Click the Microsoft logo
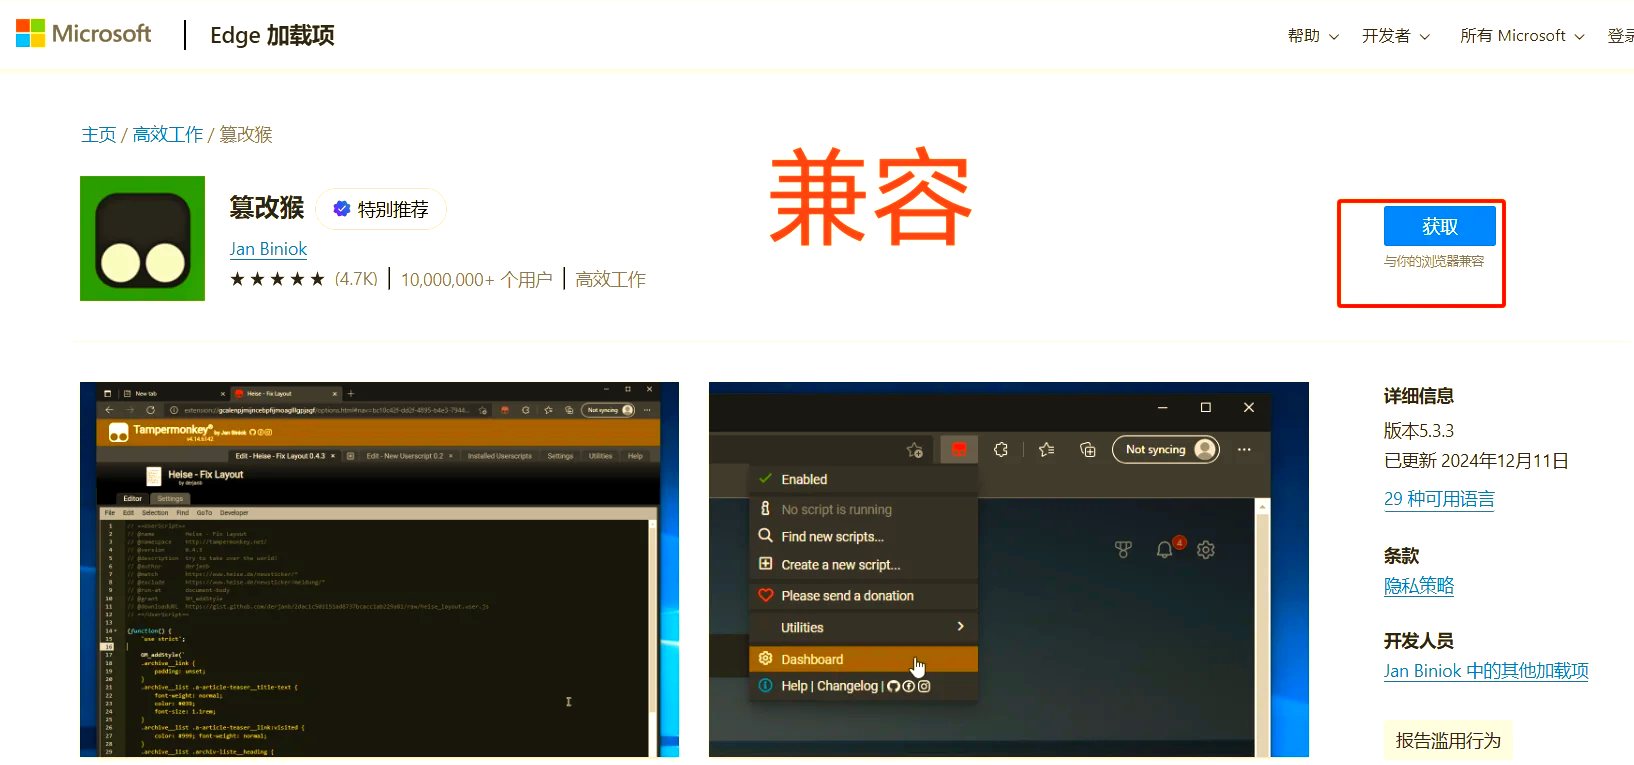1634x765 pixels. pos(84,34)
